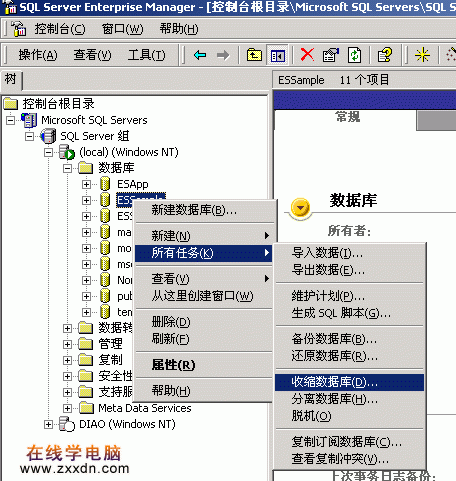Choose 查看复制冲突(V)... in submenu

[x=349, y=459]
